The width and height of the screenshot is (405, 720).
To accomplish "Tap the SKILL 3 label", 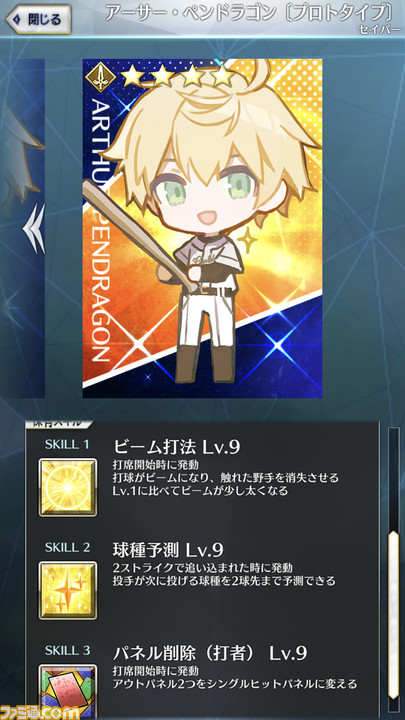I will pos(67,650).
